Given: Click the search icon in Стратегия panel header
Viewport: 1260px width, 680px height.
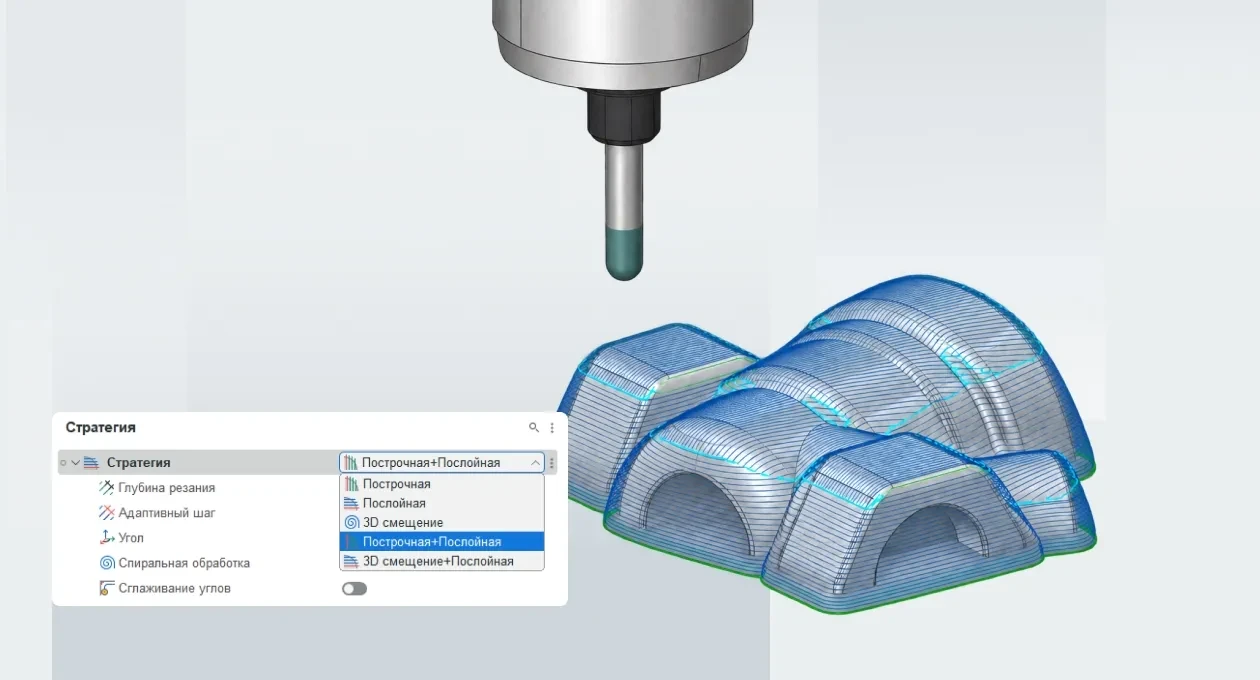Looking at the screenshot, I should pyautogui.click(x=534, y=428).
